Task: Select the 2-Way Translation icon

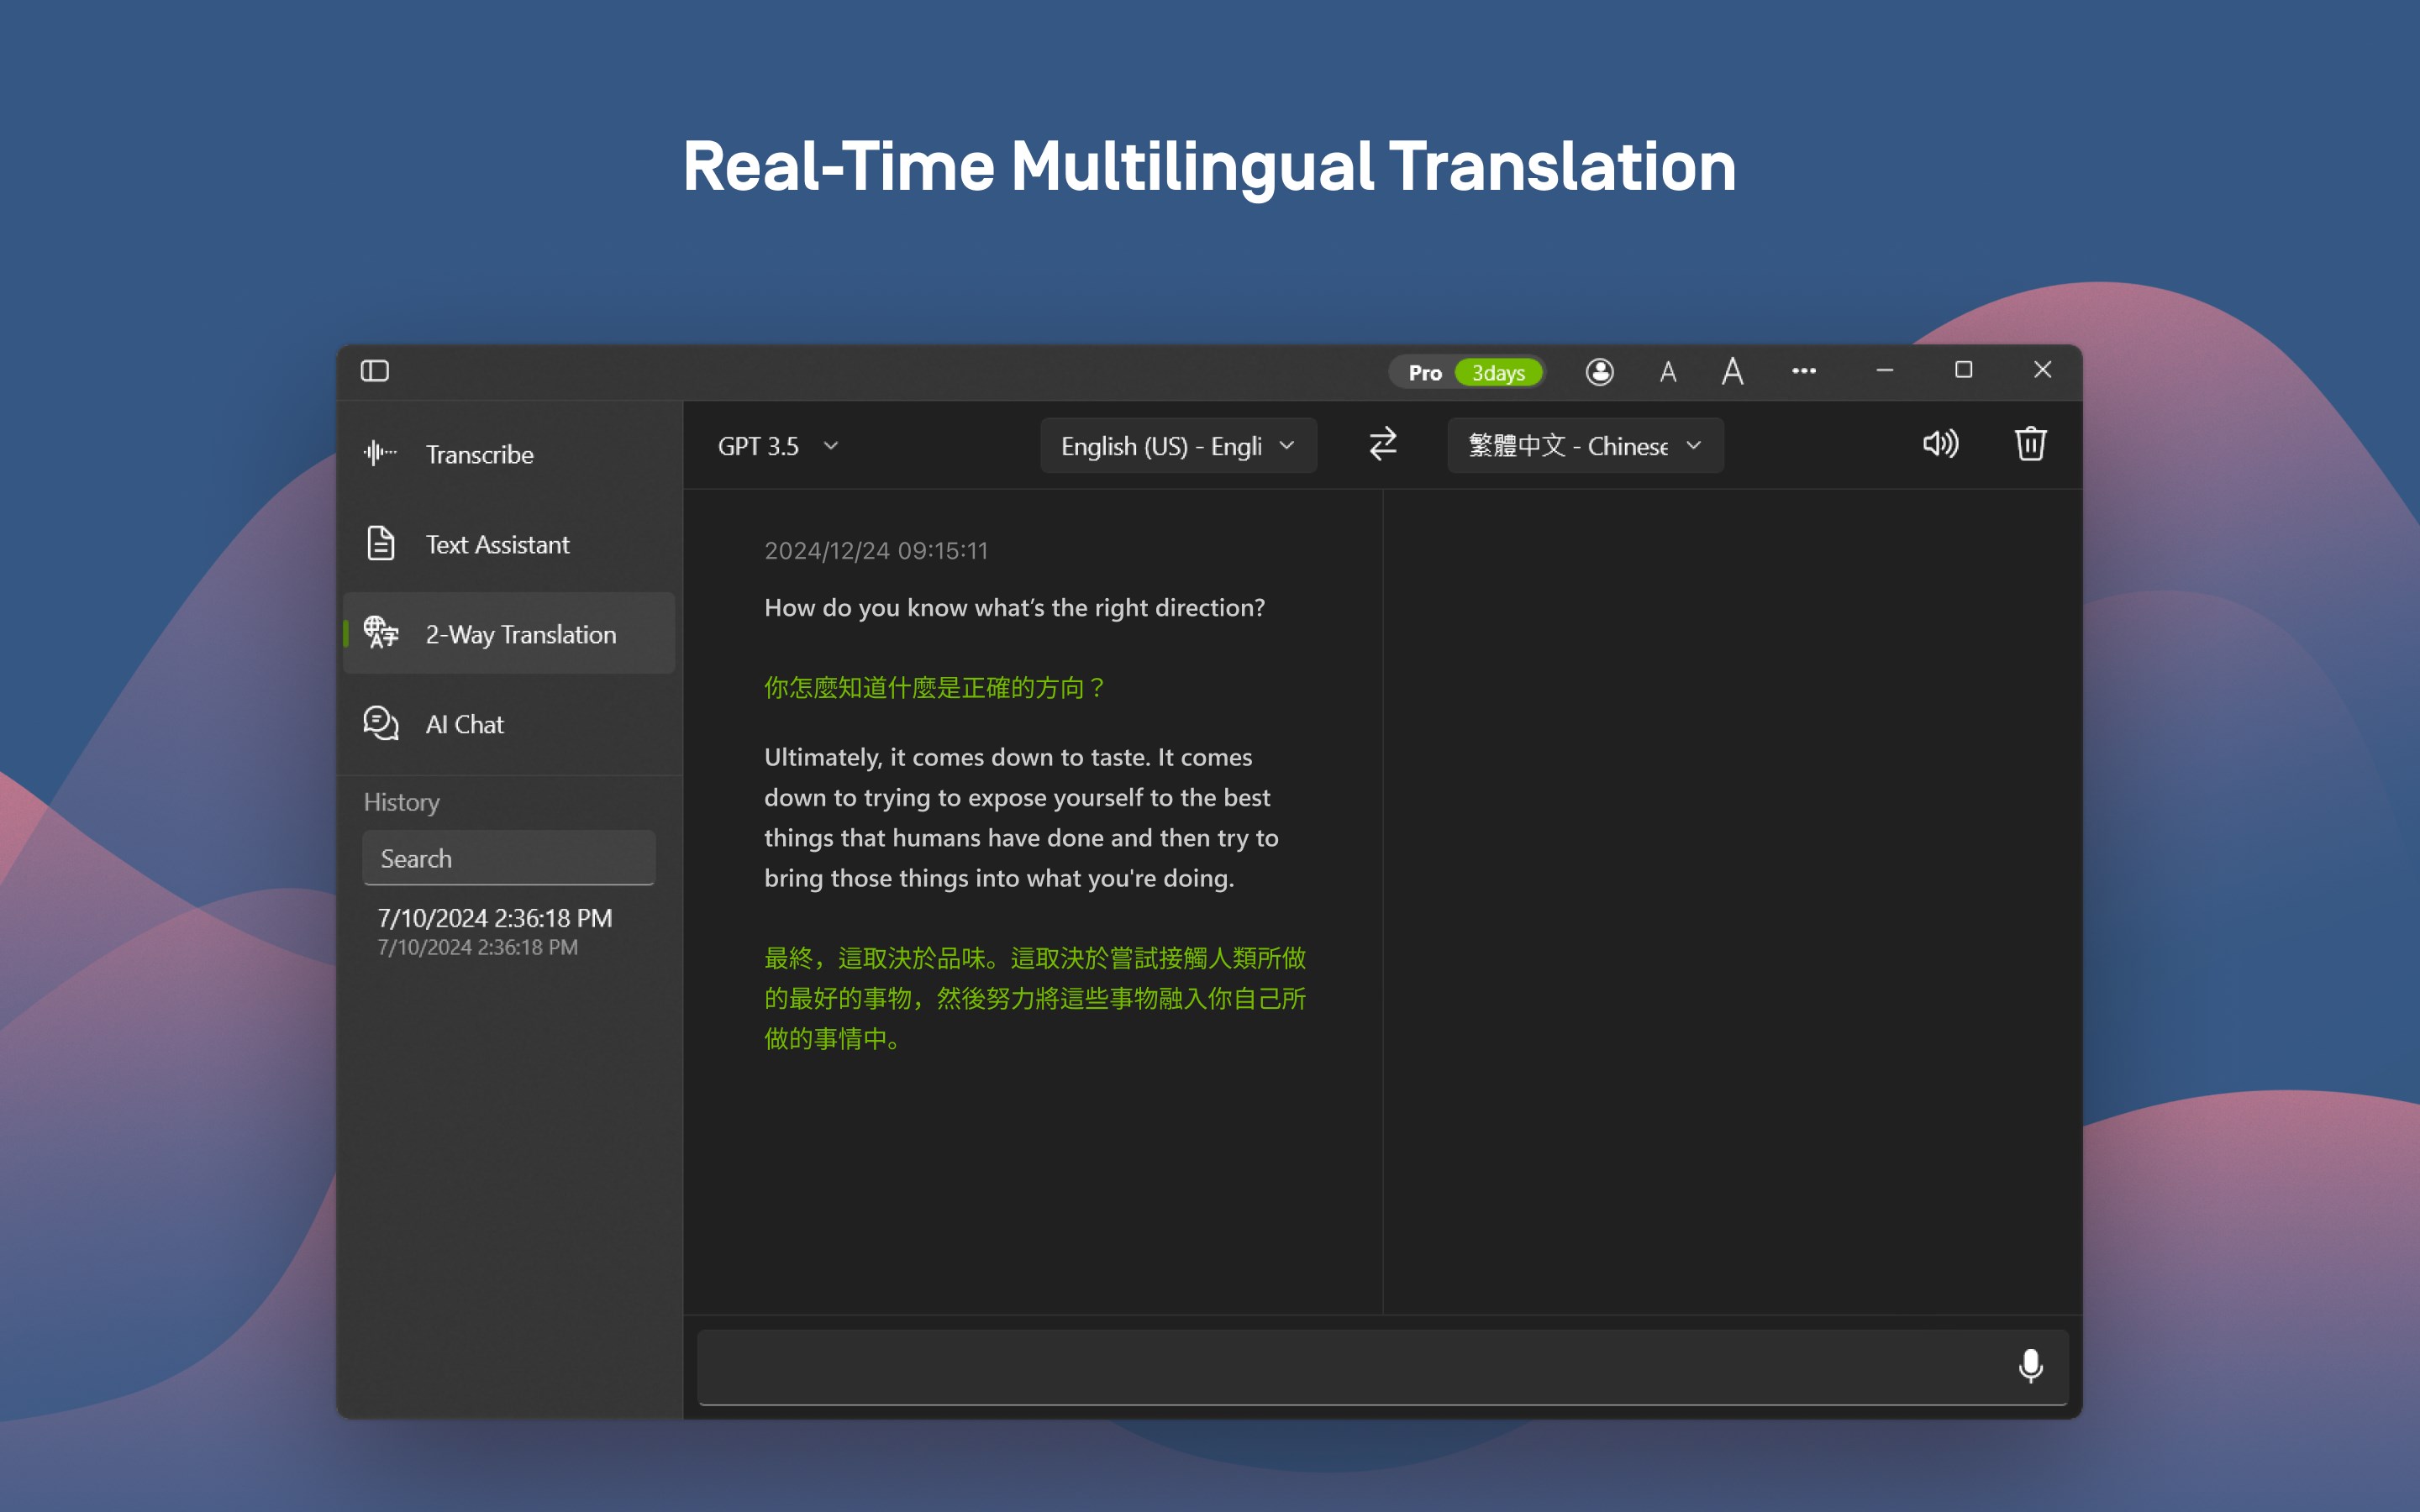Action: pyautogui.click(x=381, y=633)
